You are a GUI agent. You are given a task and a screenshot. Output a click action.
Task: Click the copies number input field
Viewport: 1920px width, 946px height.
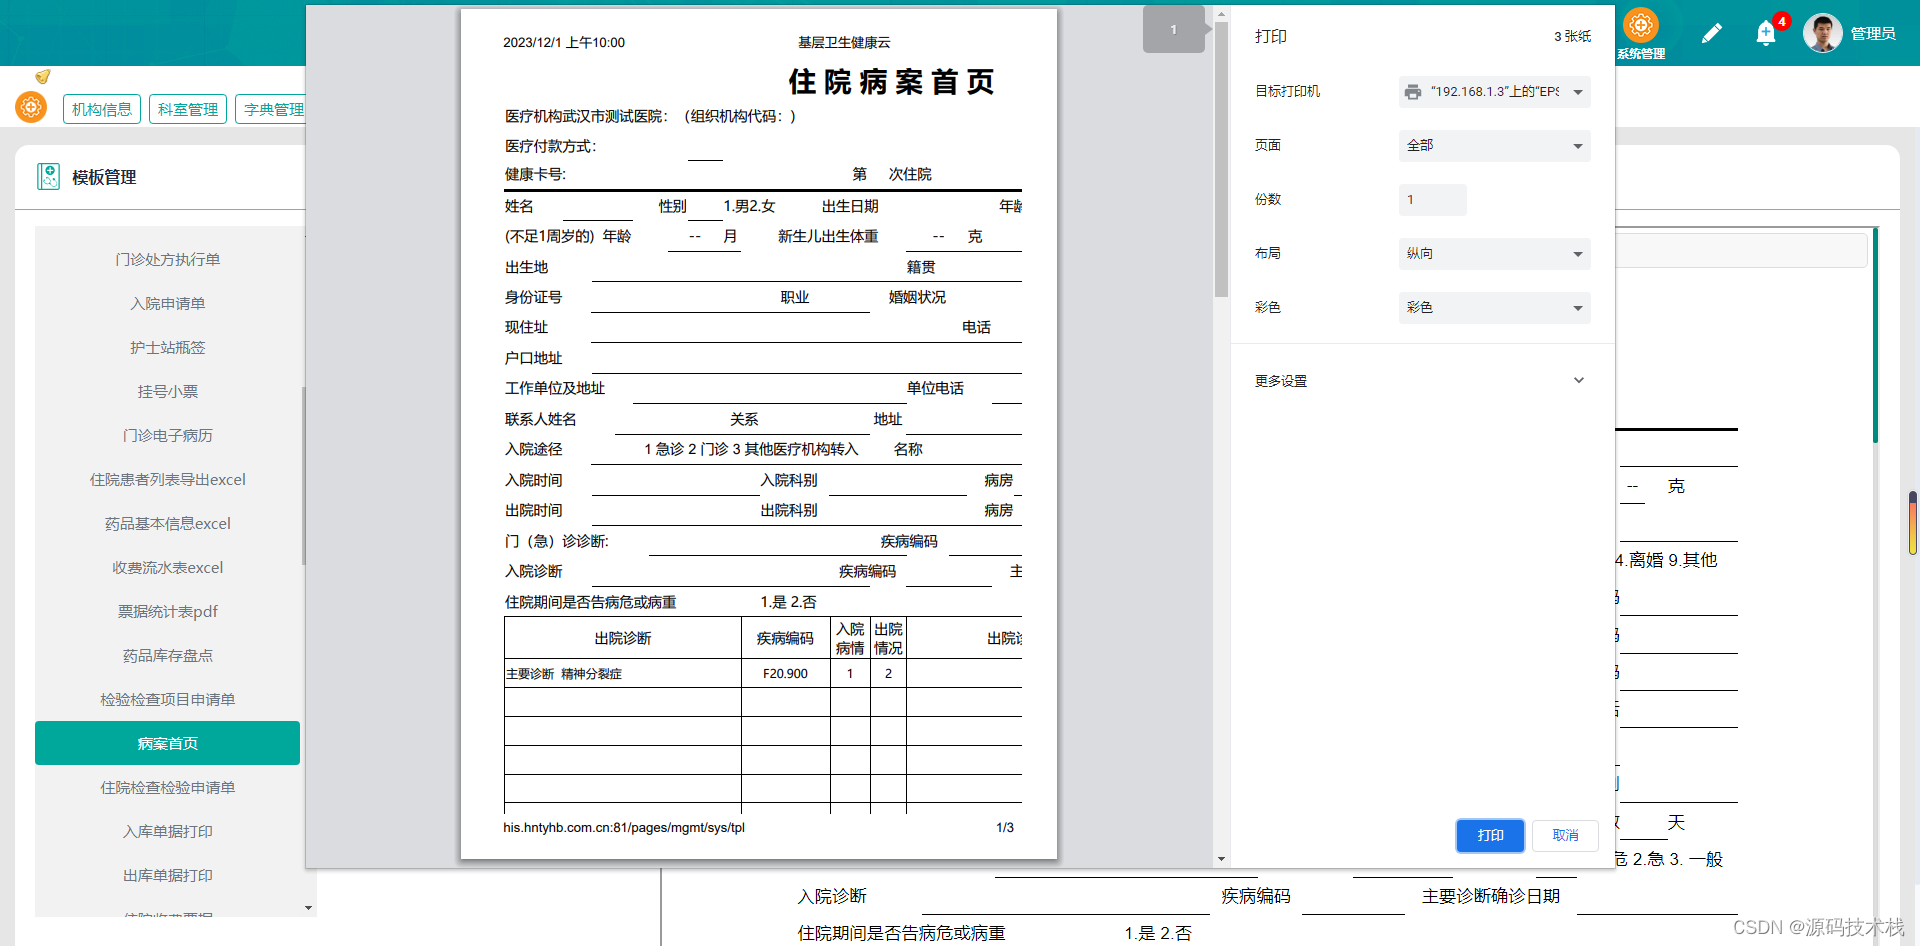pos(1432,200)
